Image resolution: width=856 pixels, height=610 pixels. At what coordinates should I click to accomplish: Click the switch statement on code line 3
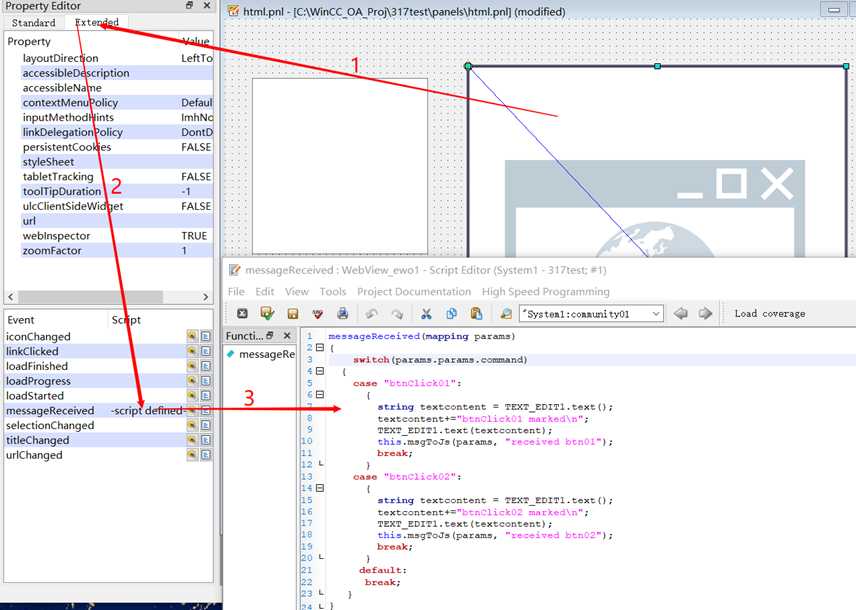click(440, 360)
